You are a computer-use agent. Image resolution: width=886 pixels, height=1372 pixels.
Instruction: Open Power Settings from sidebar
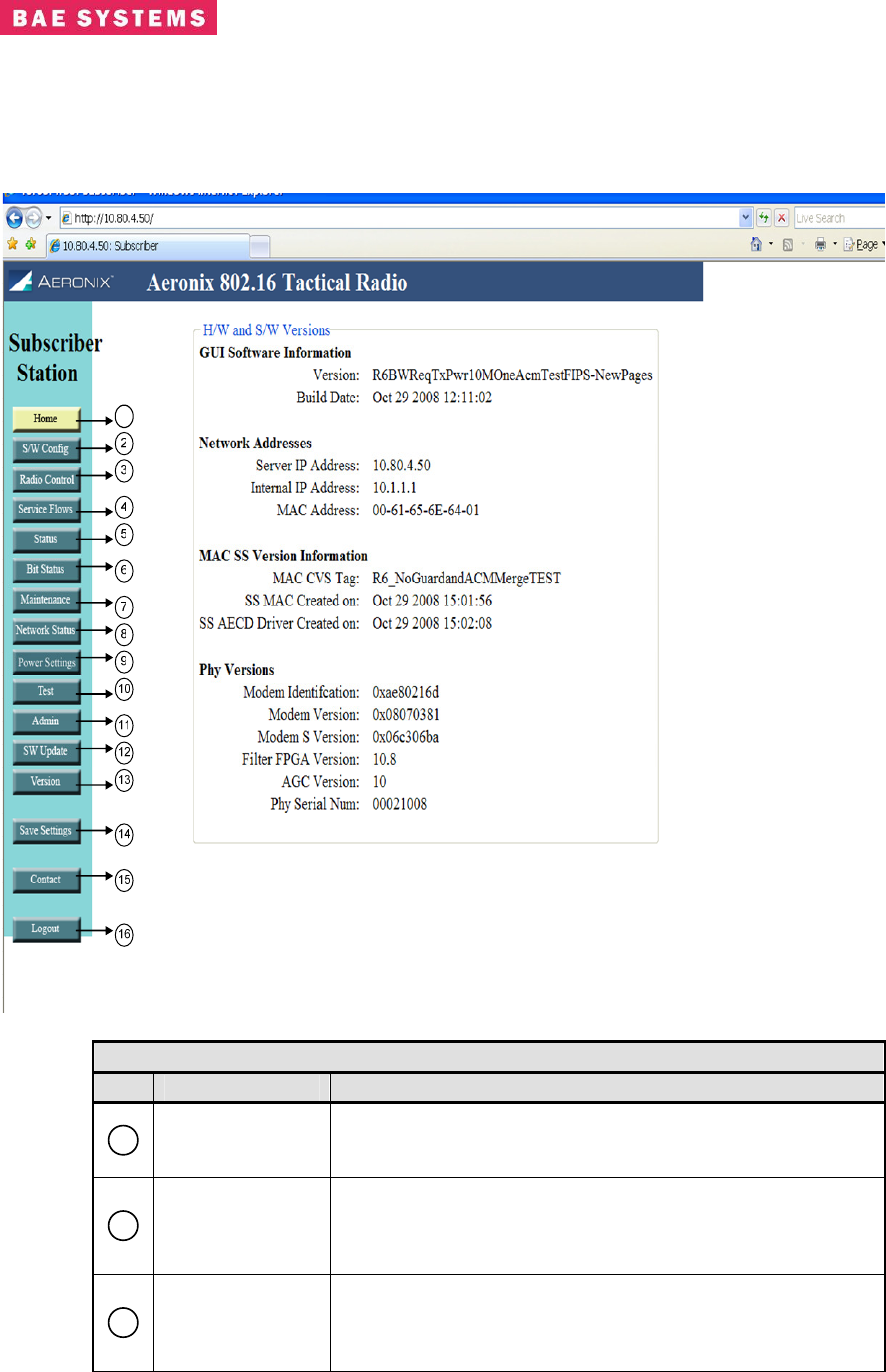click(46, 662)
